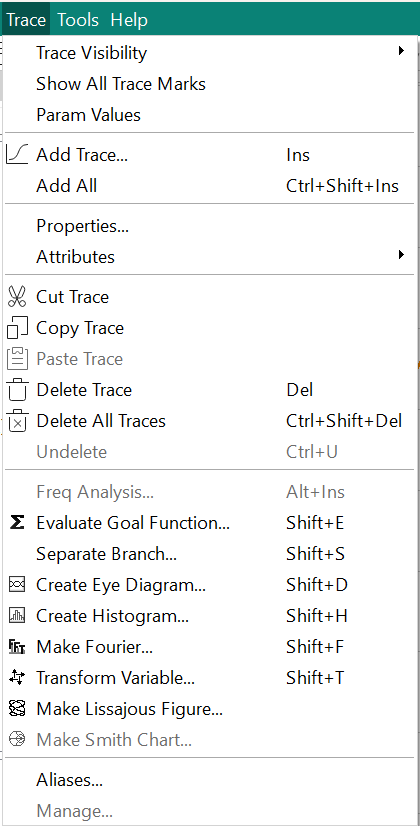Viewport: 420px width, 826px height.
Task: Click the Transform Variable icon
Action: click(17, 677)
